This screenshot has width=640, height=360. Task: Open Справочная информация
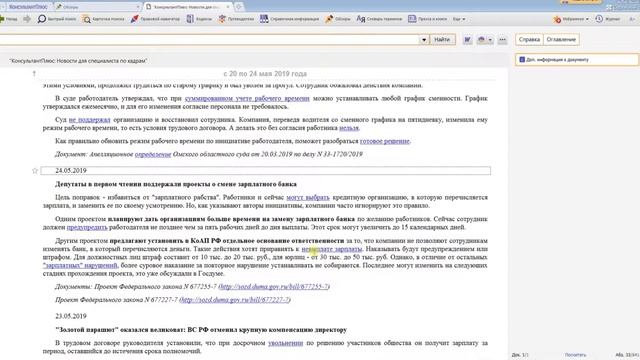click(289, 19)
